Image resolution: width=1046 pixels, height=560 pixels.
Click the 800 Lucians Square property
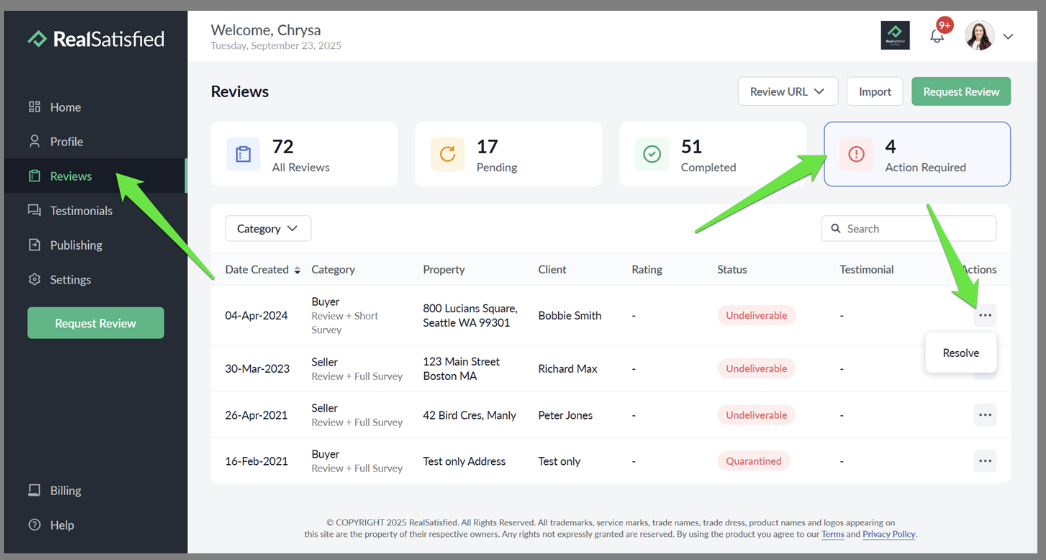[x=470, y=315]
